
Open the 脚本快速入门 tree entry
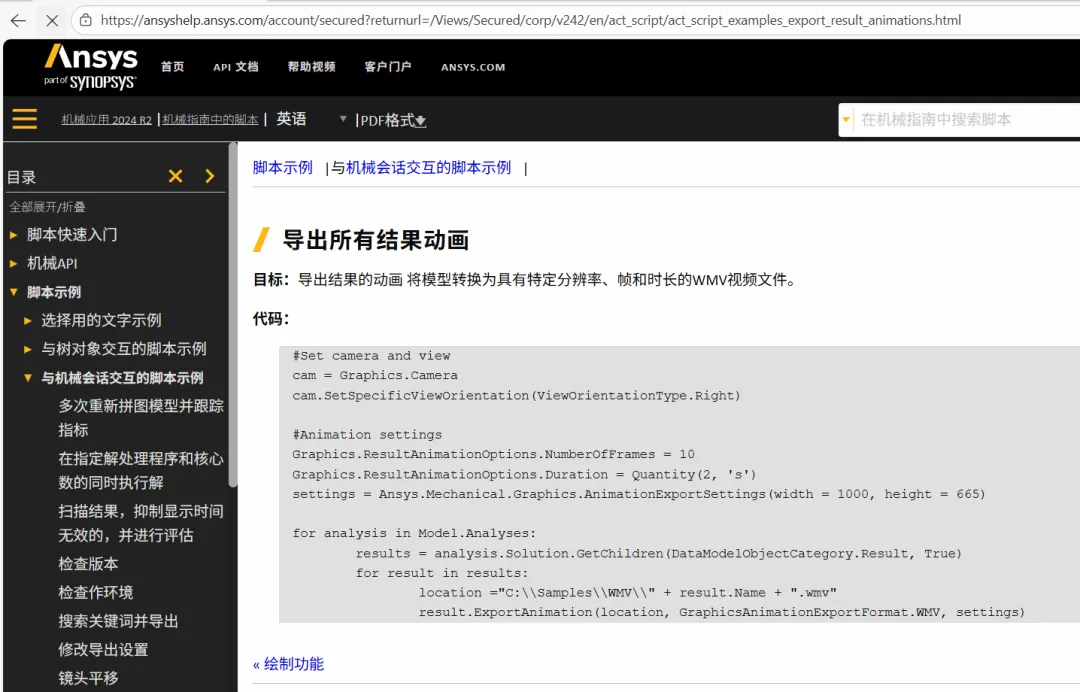pyautogui.click(x=72, y=235)
